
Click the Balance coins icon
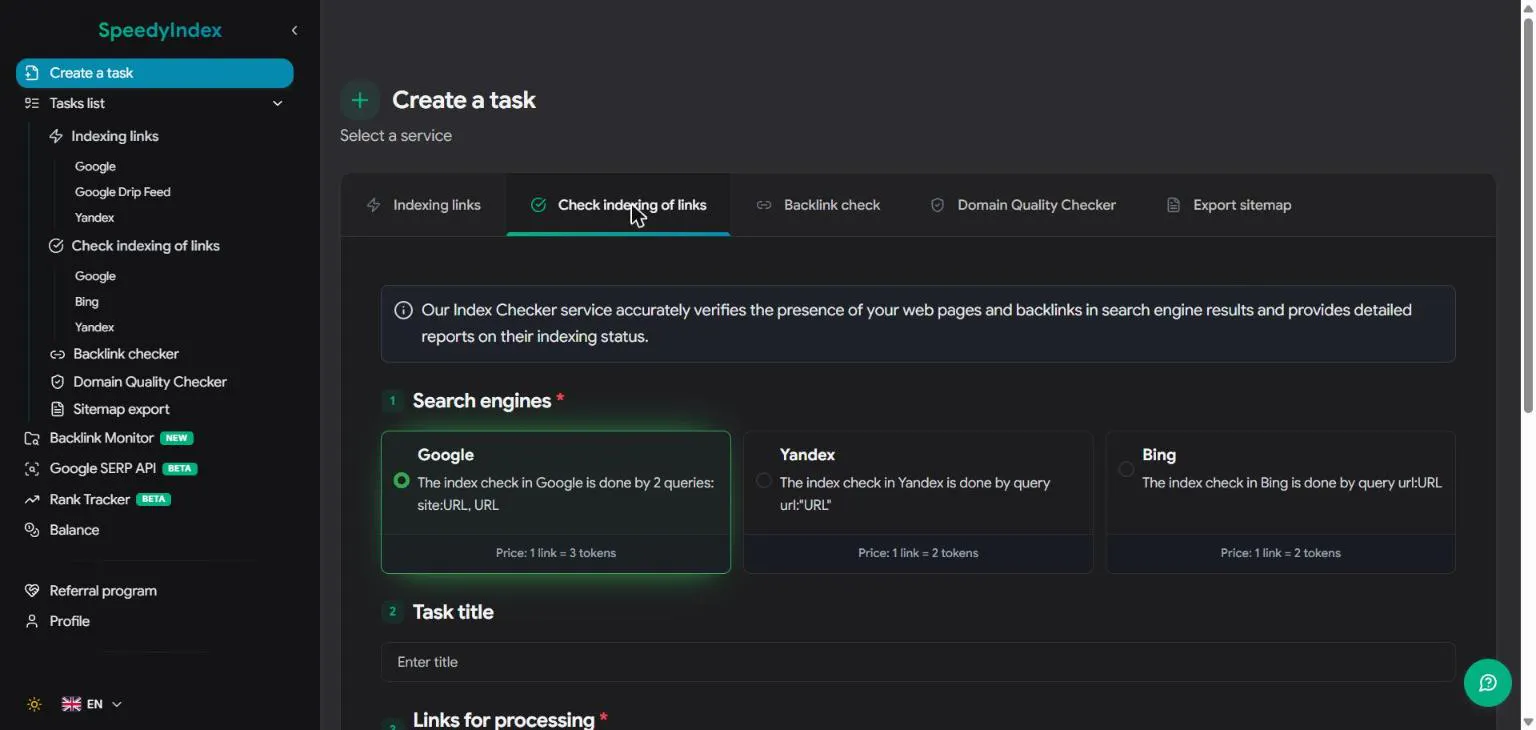(x=32, y=530)
